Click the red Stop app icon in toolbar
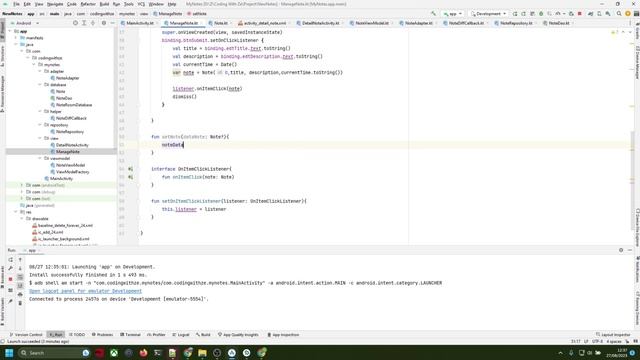The image size is (640, 360). pyautogui.click(x=580, y=13)
